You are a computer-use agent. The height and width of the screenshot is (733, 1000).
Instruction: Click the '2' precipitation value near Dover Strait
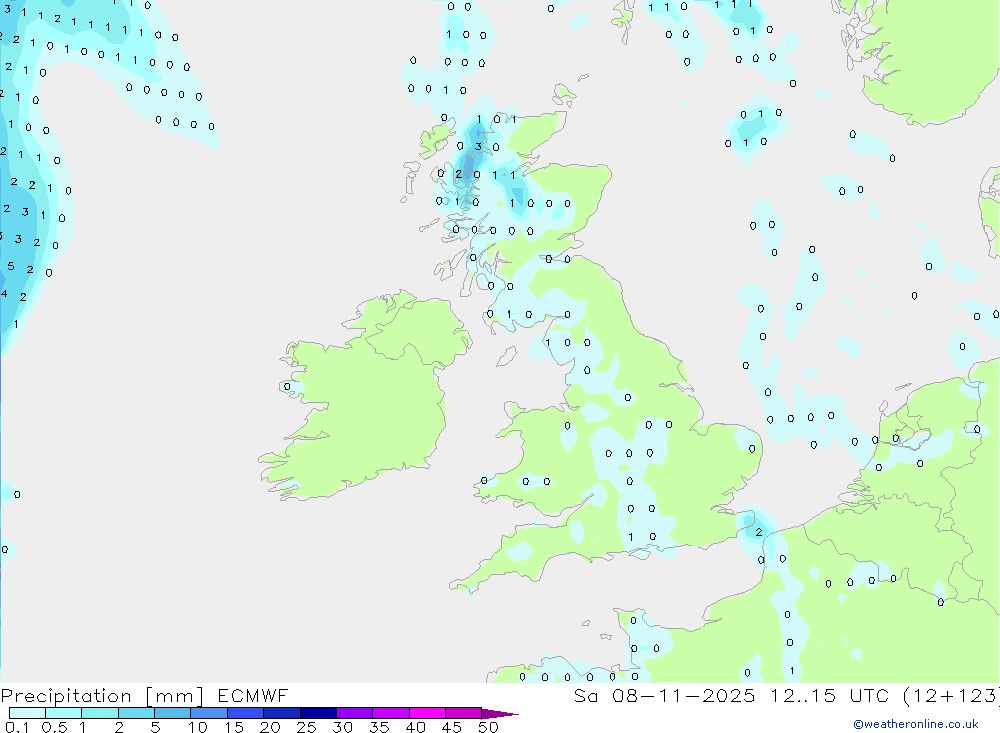point(758,532)
